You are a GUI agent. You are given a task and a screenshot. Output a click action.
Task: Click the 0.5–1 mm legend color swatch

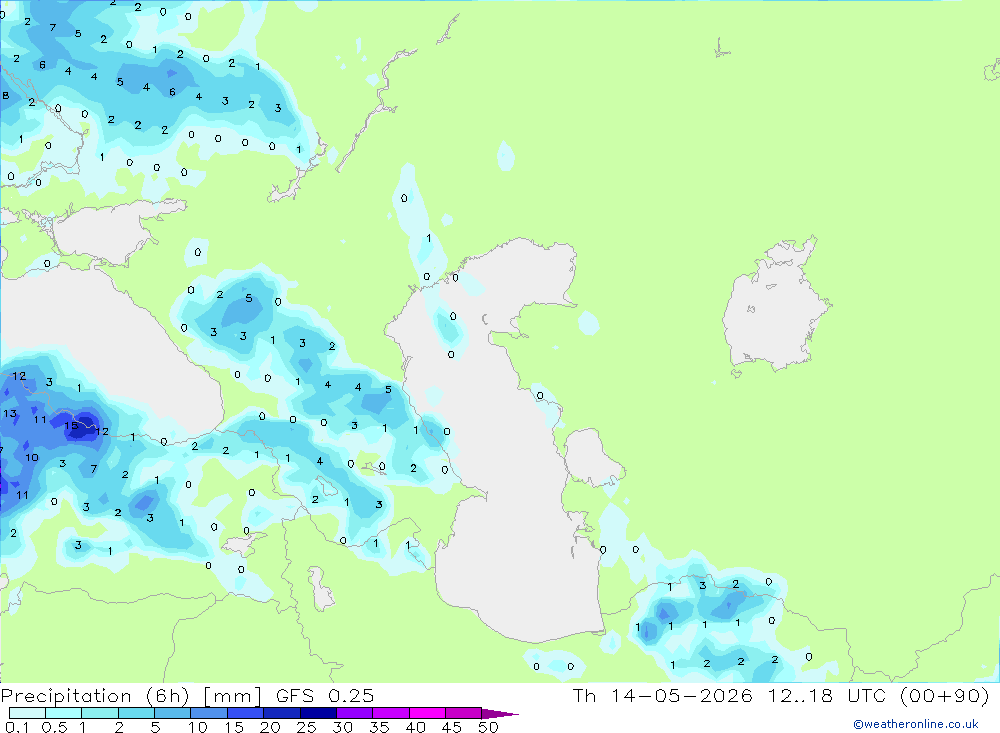[64, 713]
